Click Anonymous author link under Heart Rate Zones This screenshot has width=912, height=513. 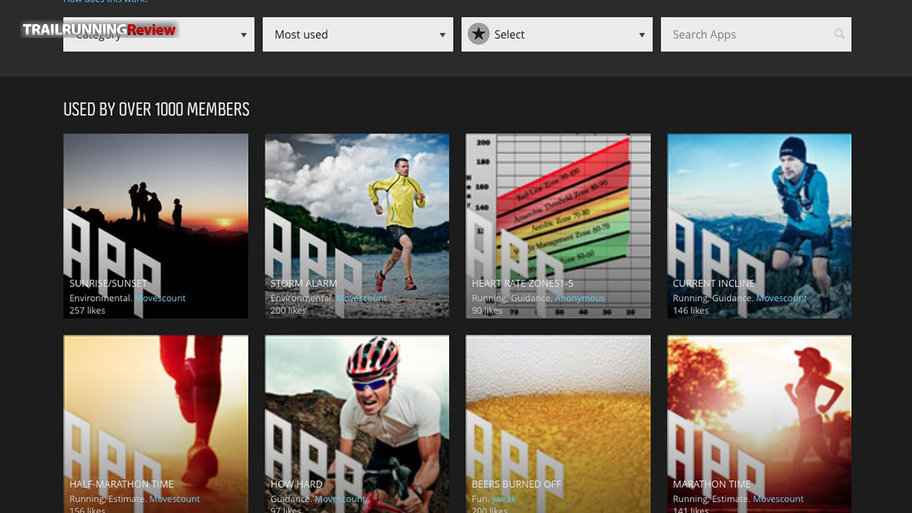[580, 298]
